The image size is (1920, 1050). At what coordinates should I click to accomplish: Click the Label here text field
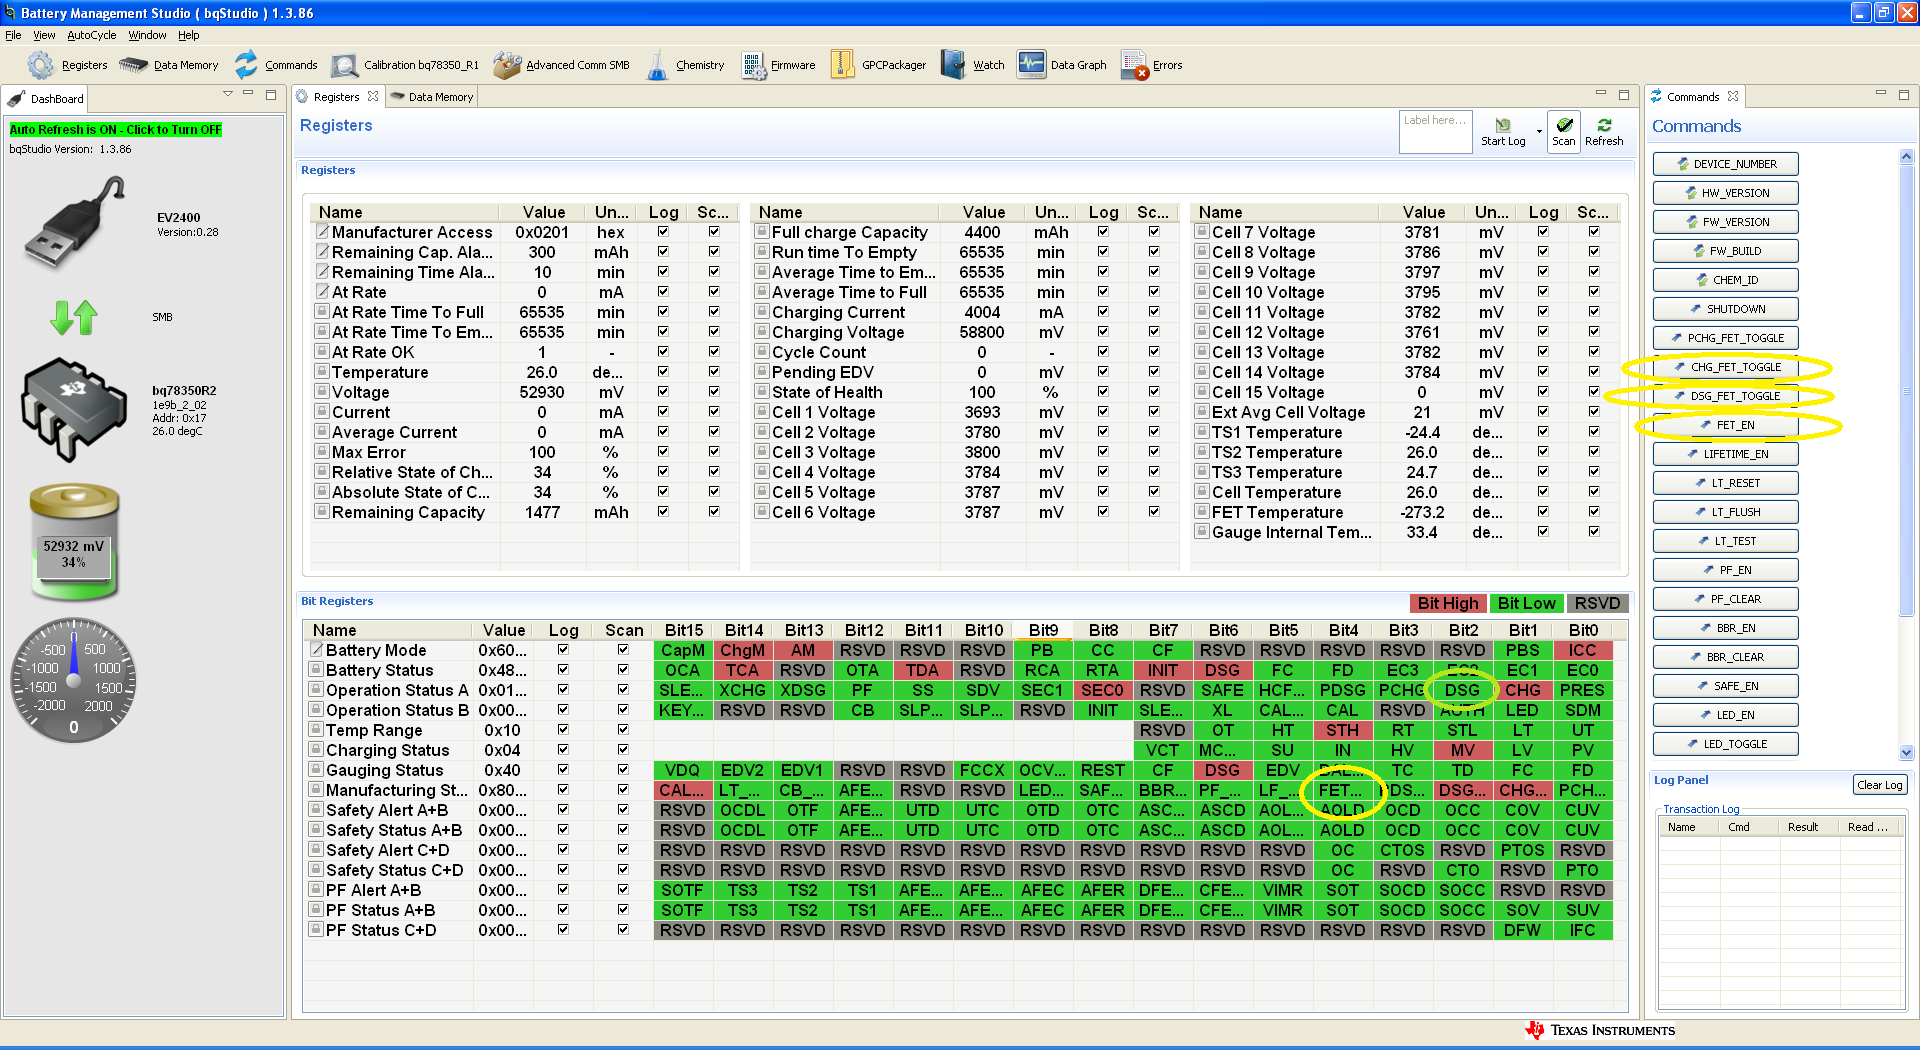(1435, 131)
